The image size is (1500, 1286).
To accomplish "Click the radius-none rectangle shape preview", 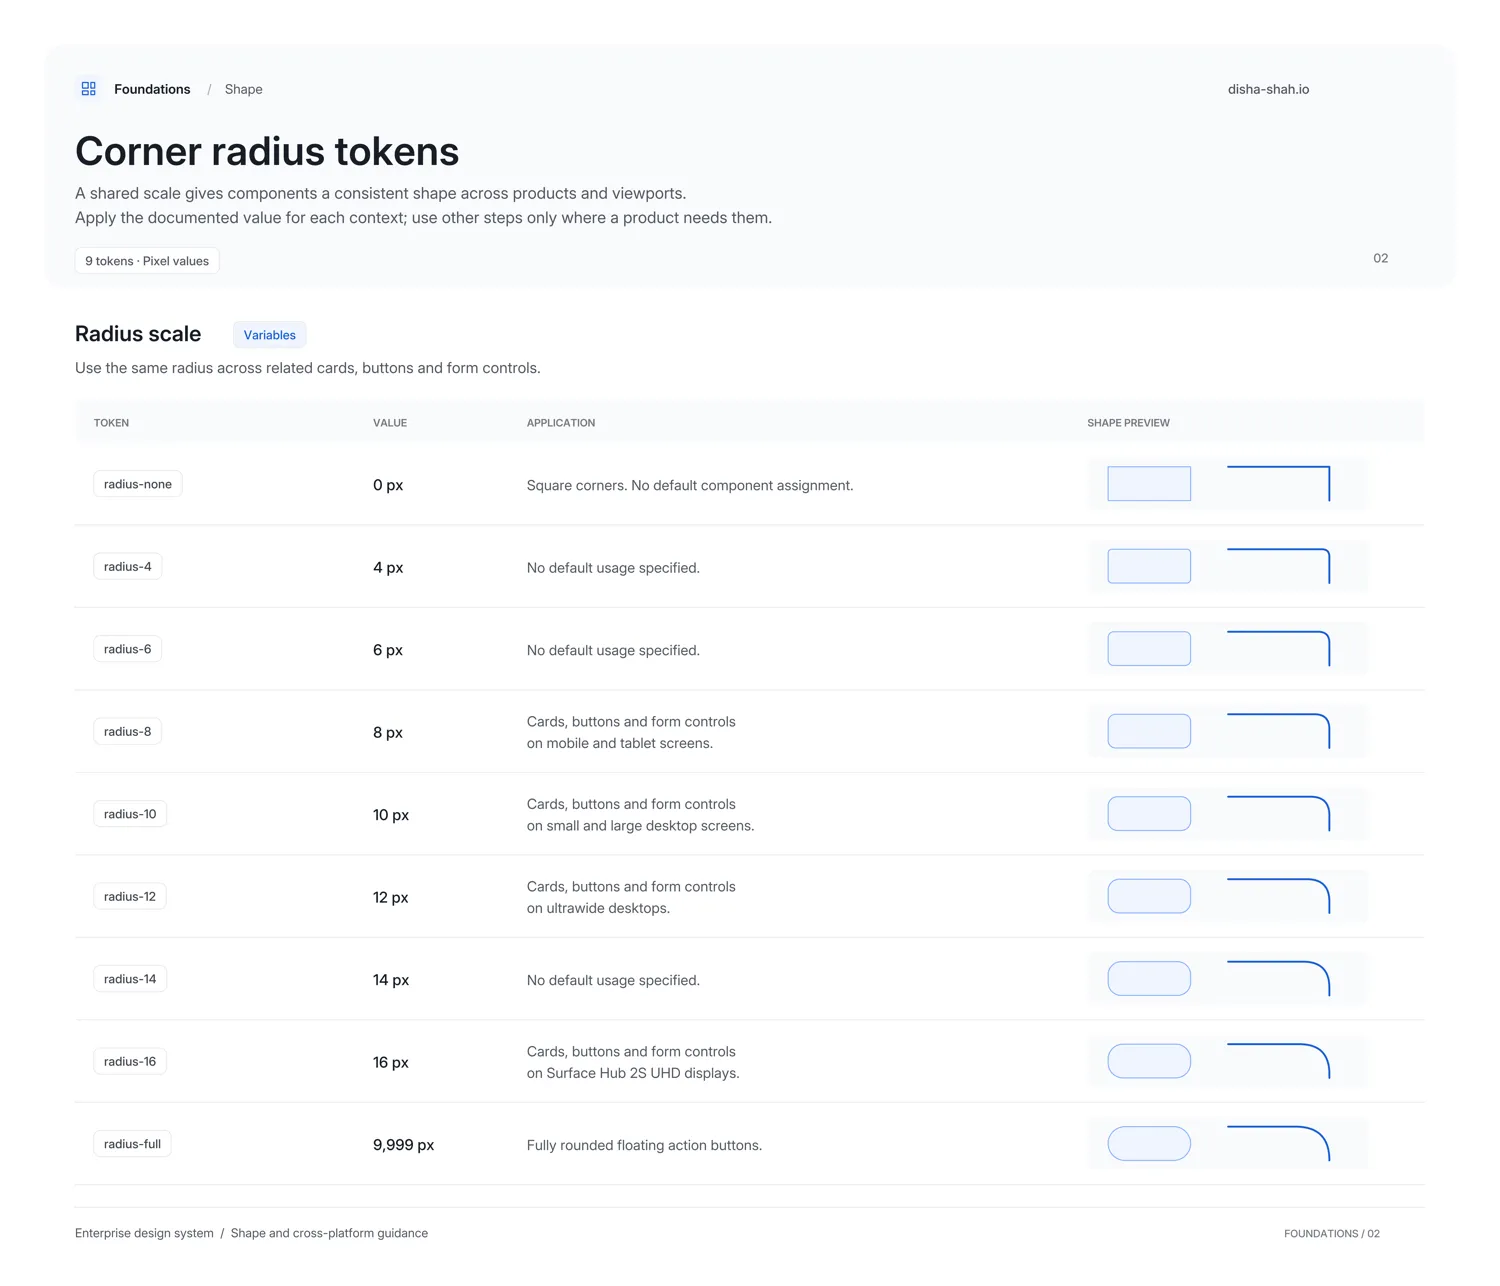I will [x=1149, y=484].
